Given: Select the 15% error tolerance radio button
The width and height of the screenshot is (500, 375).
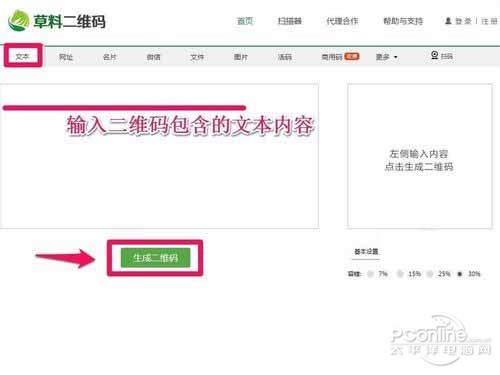Looking at the screenshot, I should (400, 274).
